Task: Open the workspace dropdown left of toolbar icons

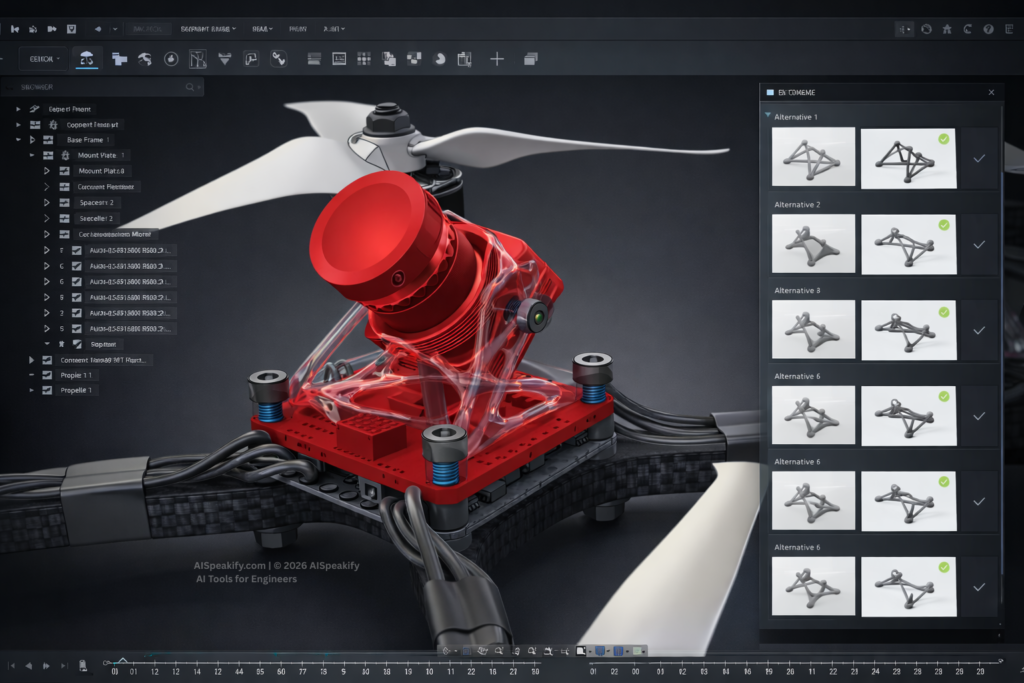Action: point(45,59)
